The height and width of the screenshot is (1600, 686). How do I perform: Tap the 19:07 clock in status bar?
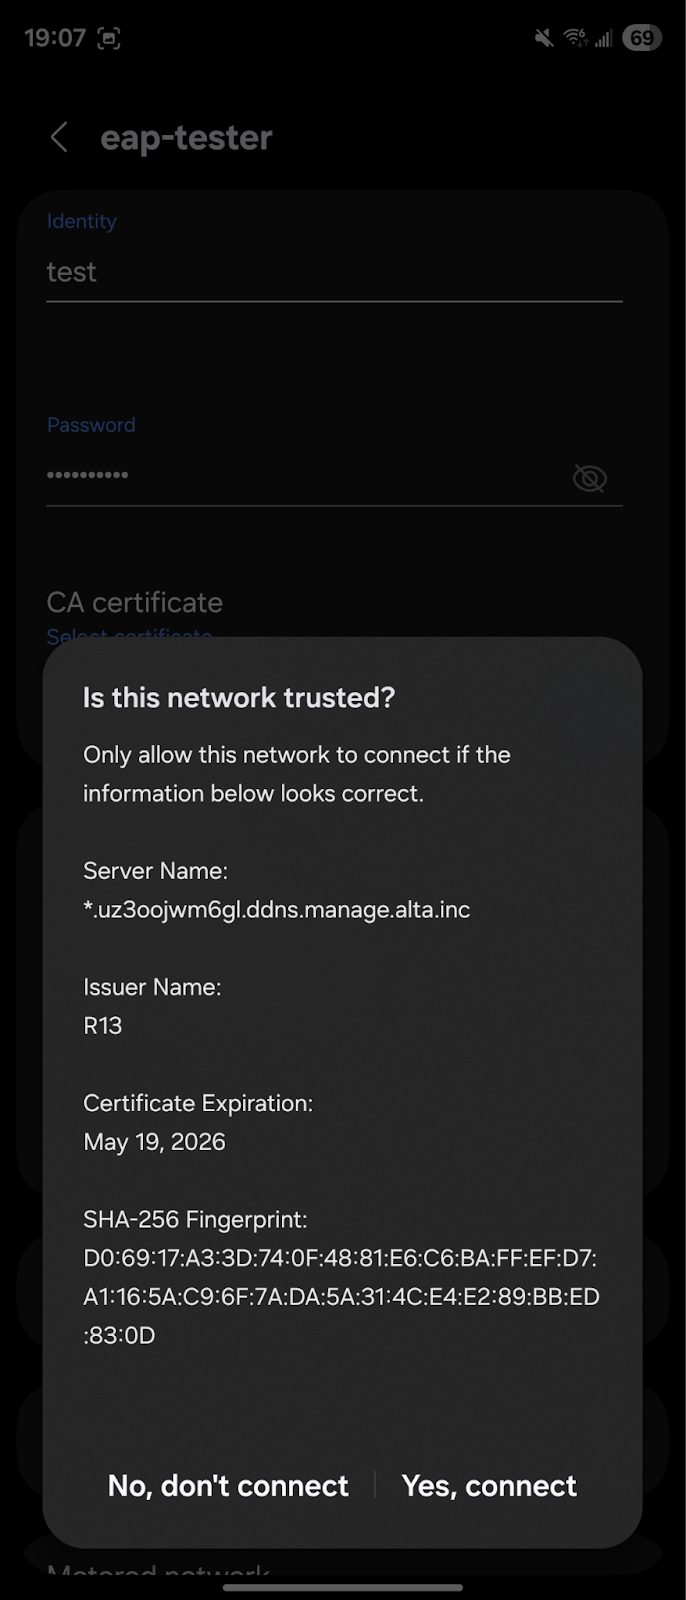55,38
